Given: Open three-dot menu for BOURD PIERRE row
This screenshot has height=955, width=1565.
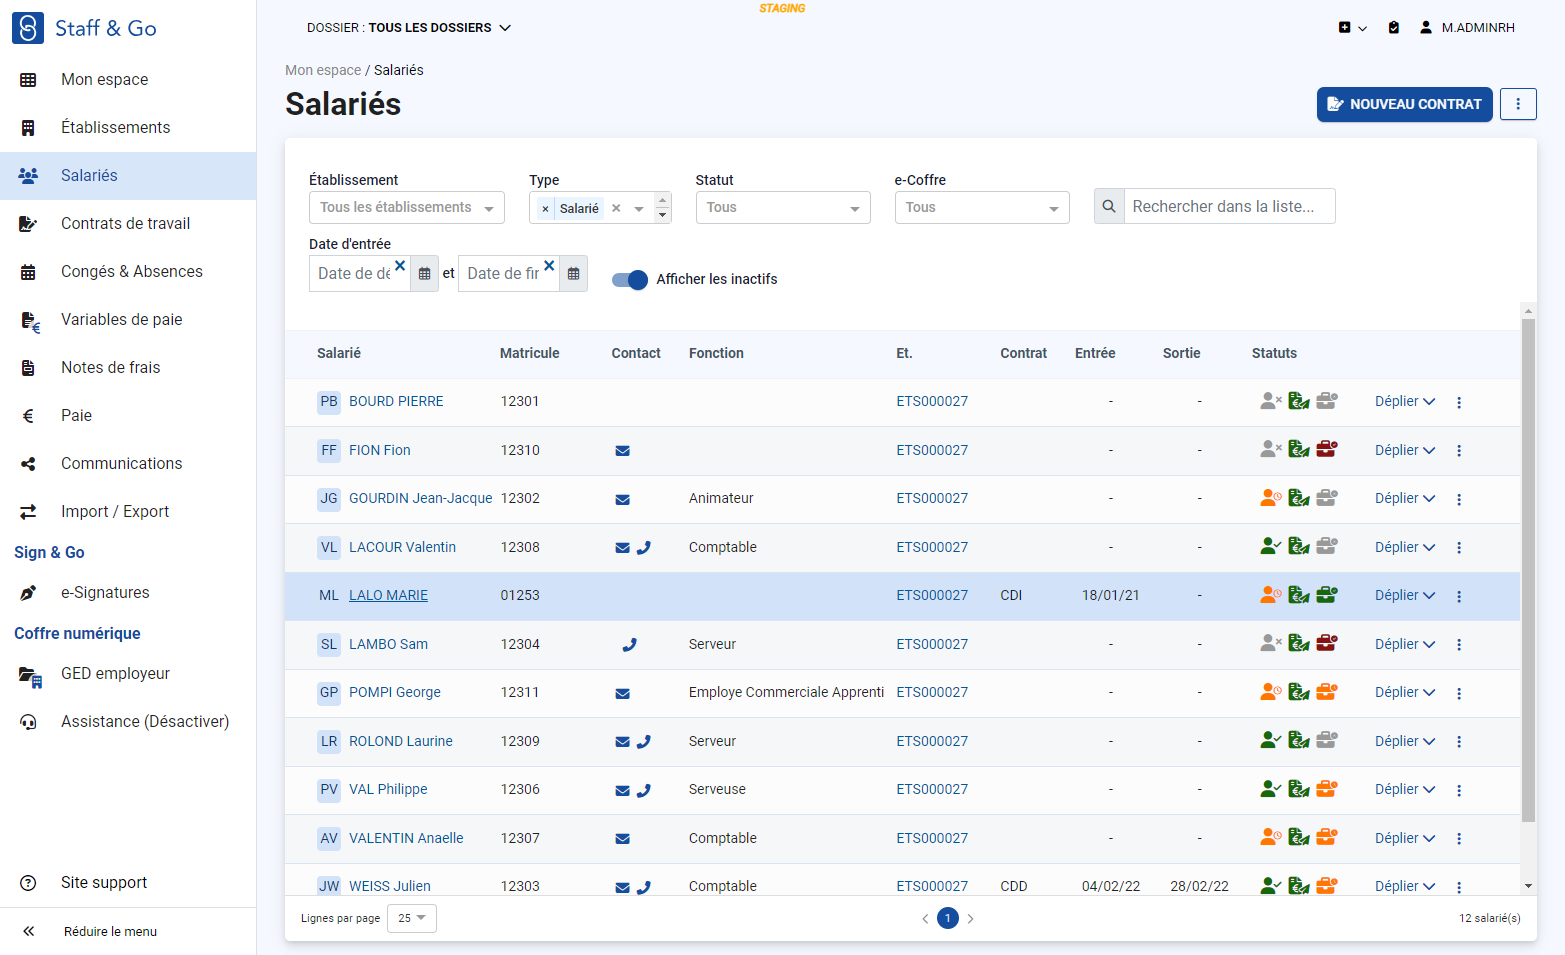Looking at the screenshot, I should tap(1459, 402).
